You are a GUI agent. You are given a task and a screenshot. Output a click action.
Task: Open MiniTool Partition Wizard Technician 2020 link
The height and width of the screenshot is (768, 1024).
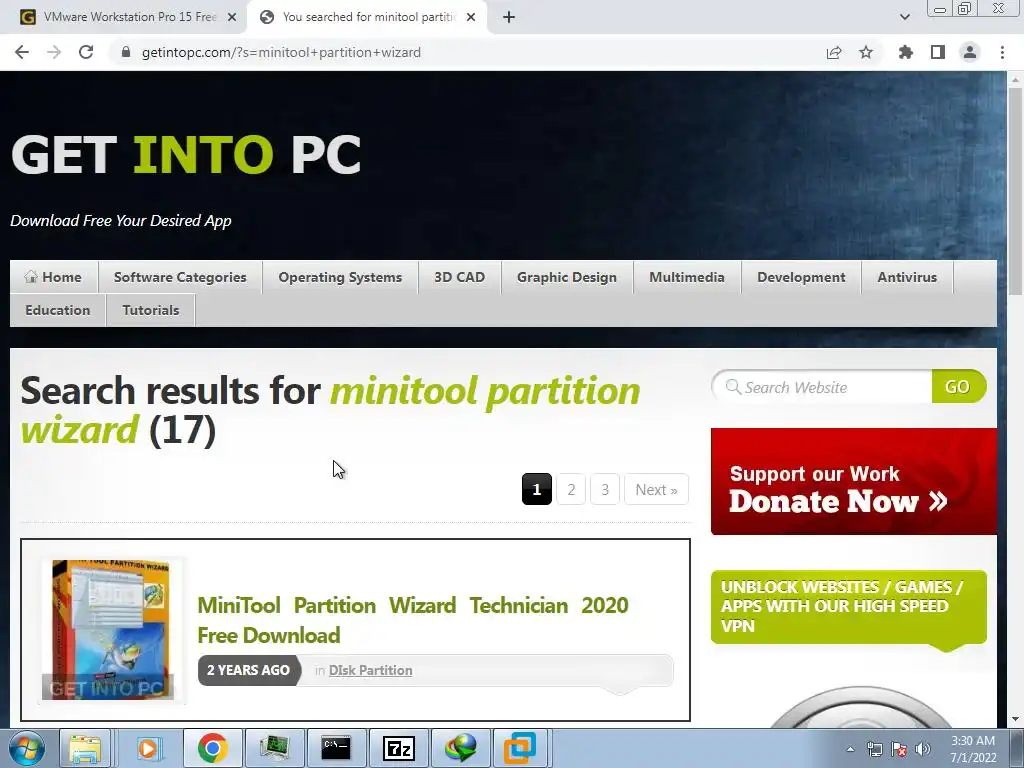tap(413, 620)
